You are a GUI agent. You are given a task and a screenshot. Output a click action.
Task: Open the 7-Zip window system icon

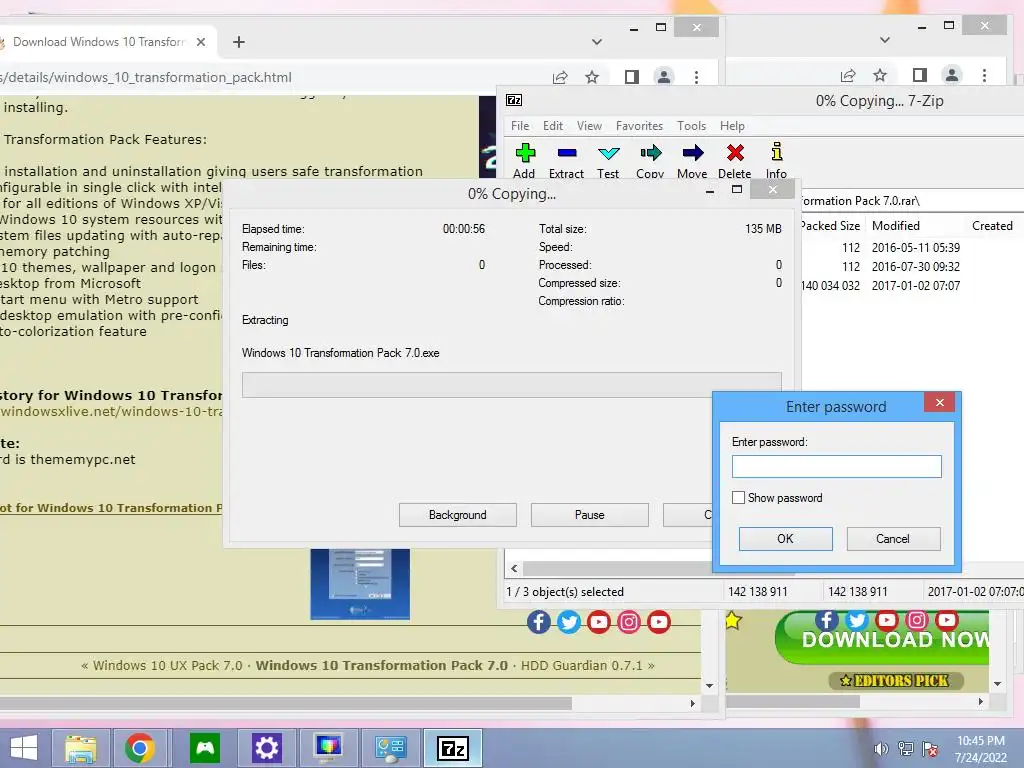514,100
